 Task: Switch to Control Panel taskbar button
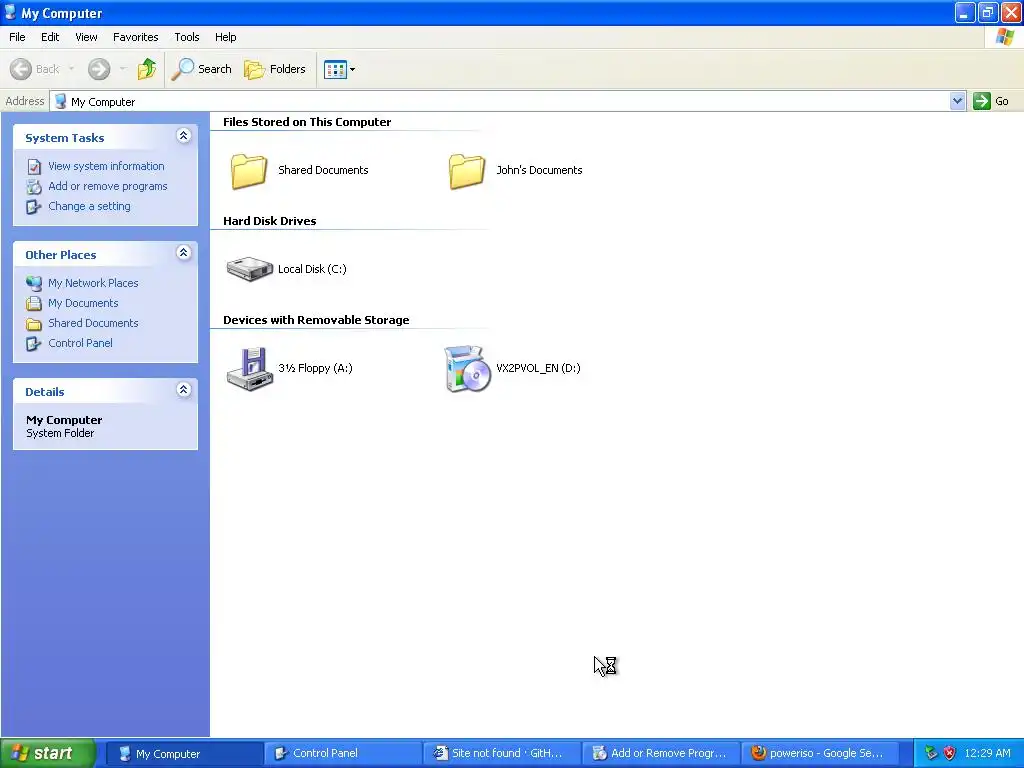point(343,754)
